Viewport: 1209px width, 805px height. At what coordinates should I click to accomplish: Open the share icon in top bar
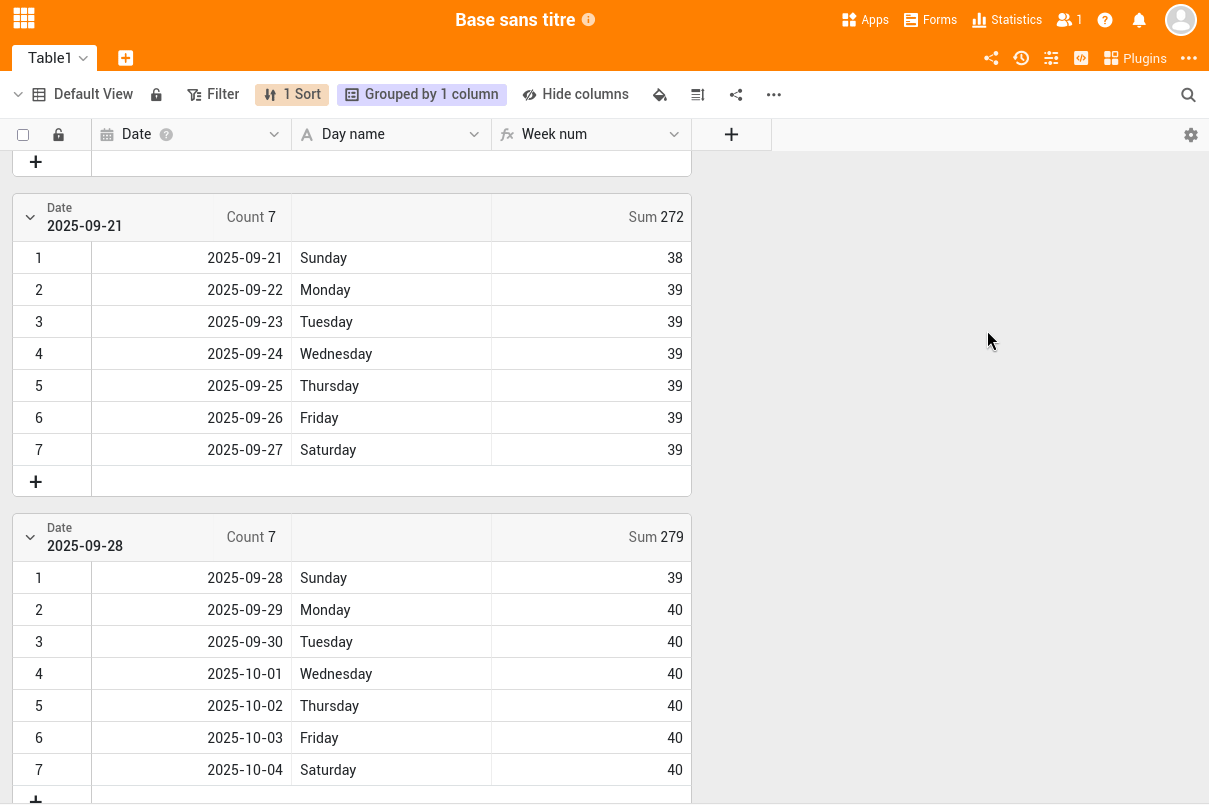[x=991, y=58]
